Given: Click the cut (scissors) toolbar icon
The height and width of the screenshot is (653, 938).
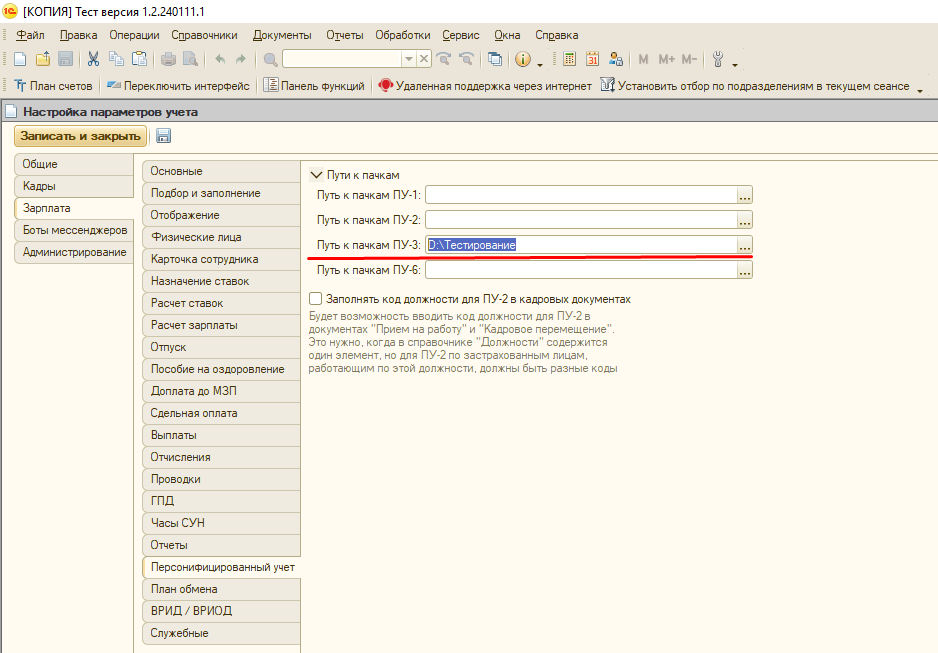Looking at the screenshot, I should pyautogui.click(x=93, y=59).
